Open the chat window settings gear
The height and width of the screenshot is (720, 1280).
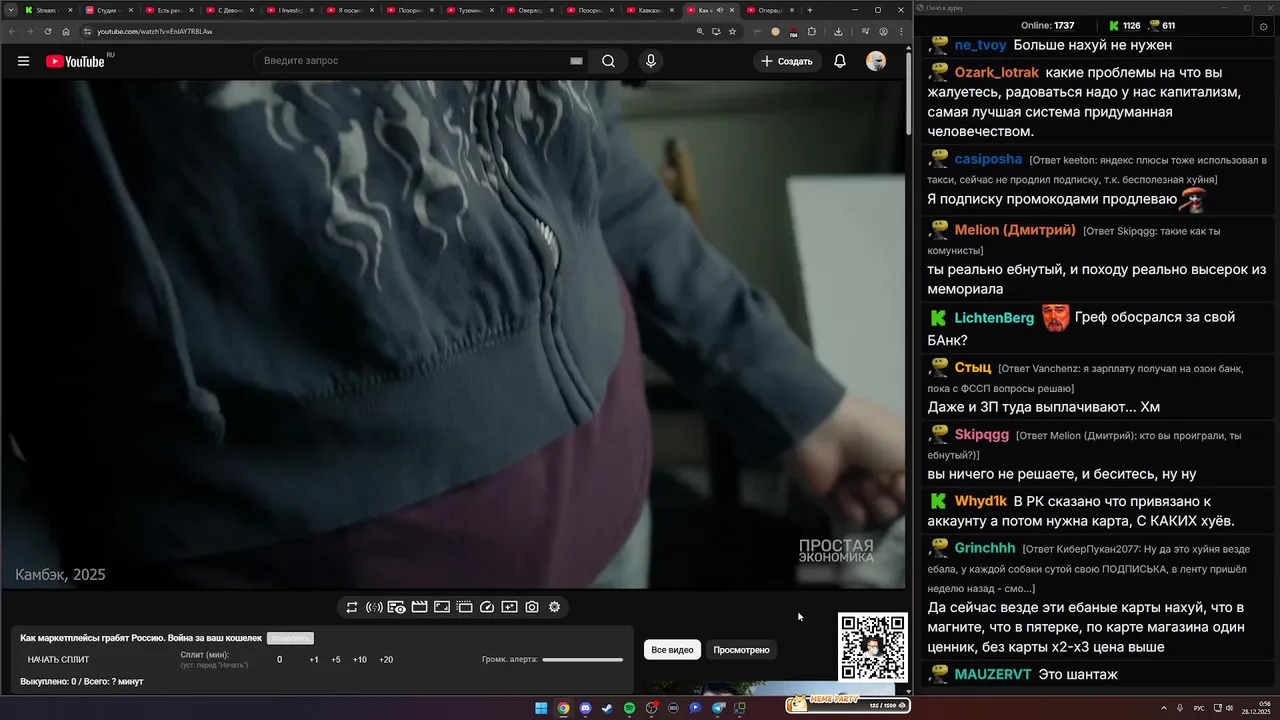pos(1264,27)
